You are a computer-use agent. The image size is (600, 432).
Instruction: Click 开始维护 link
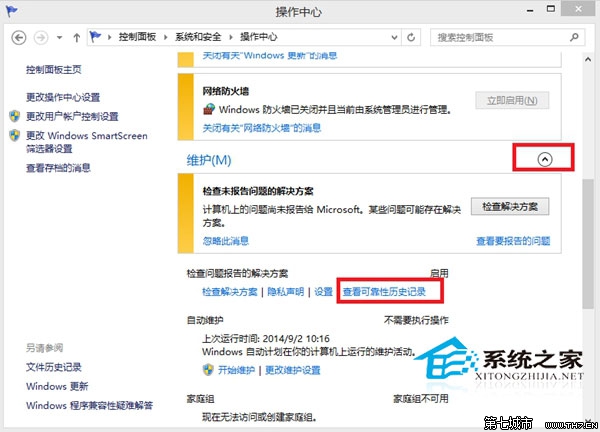click(236, 370)
